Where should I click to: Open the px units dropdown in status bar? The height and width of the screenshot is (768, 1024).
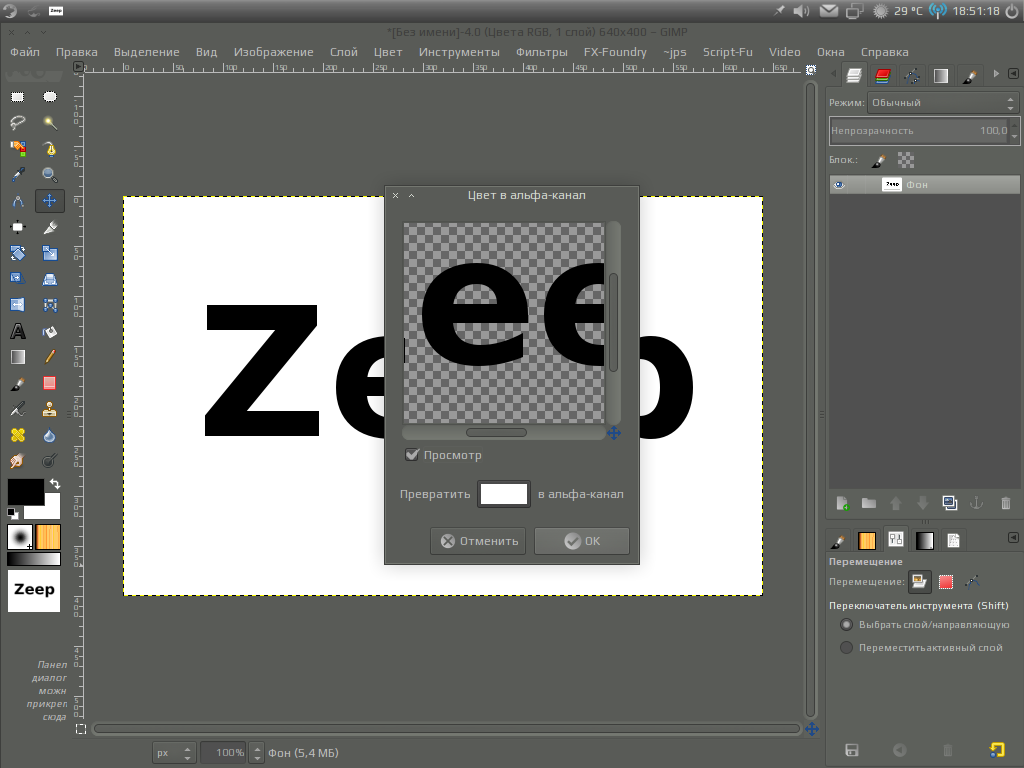(x=173, y=753)
